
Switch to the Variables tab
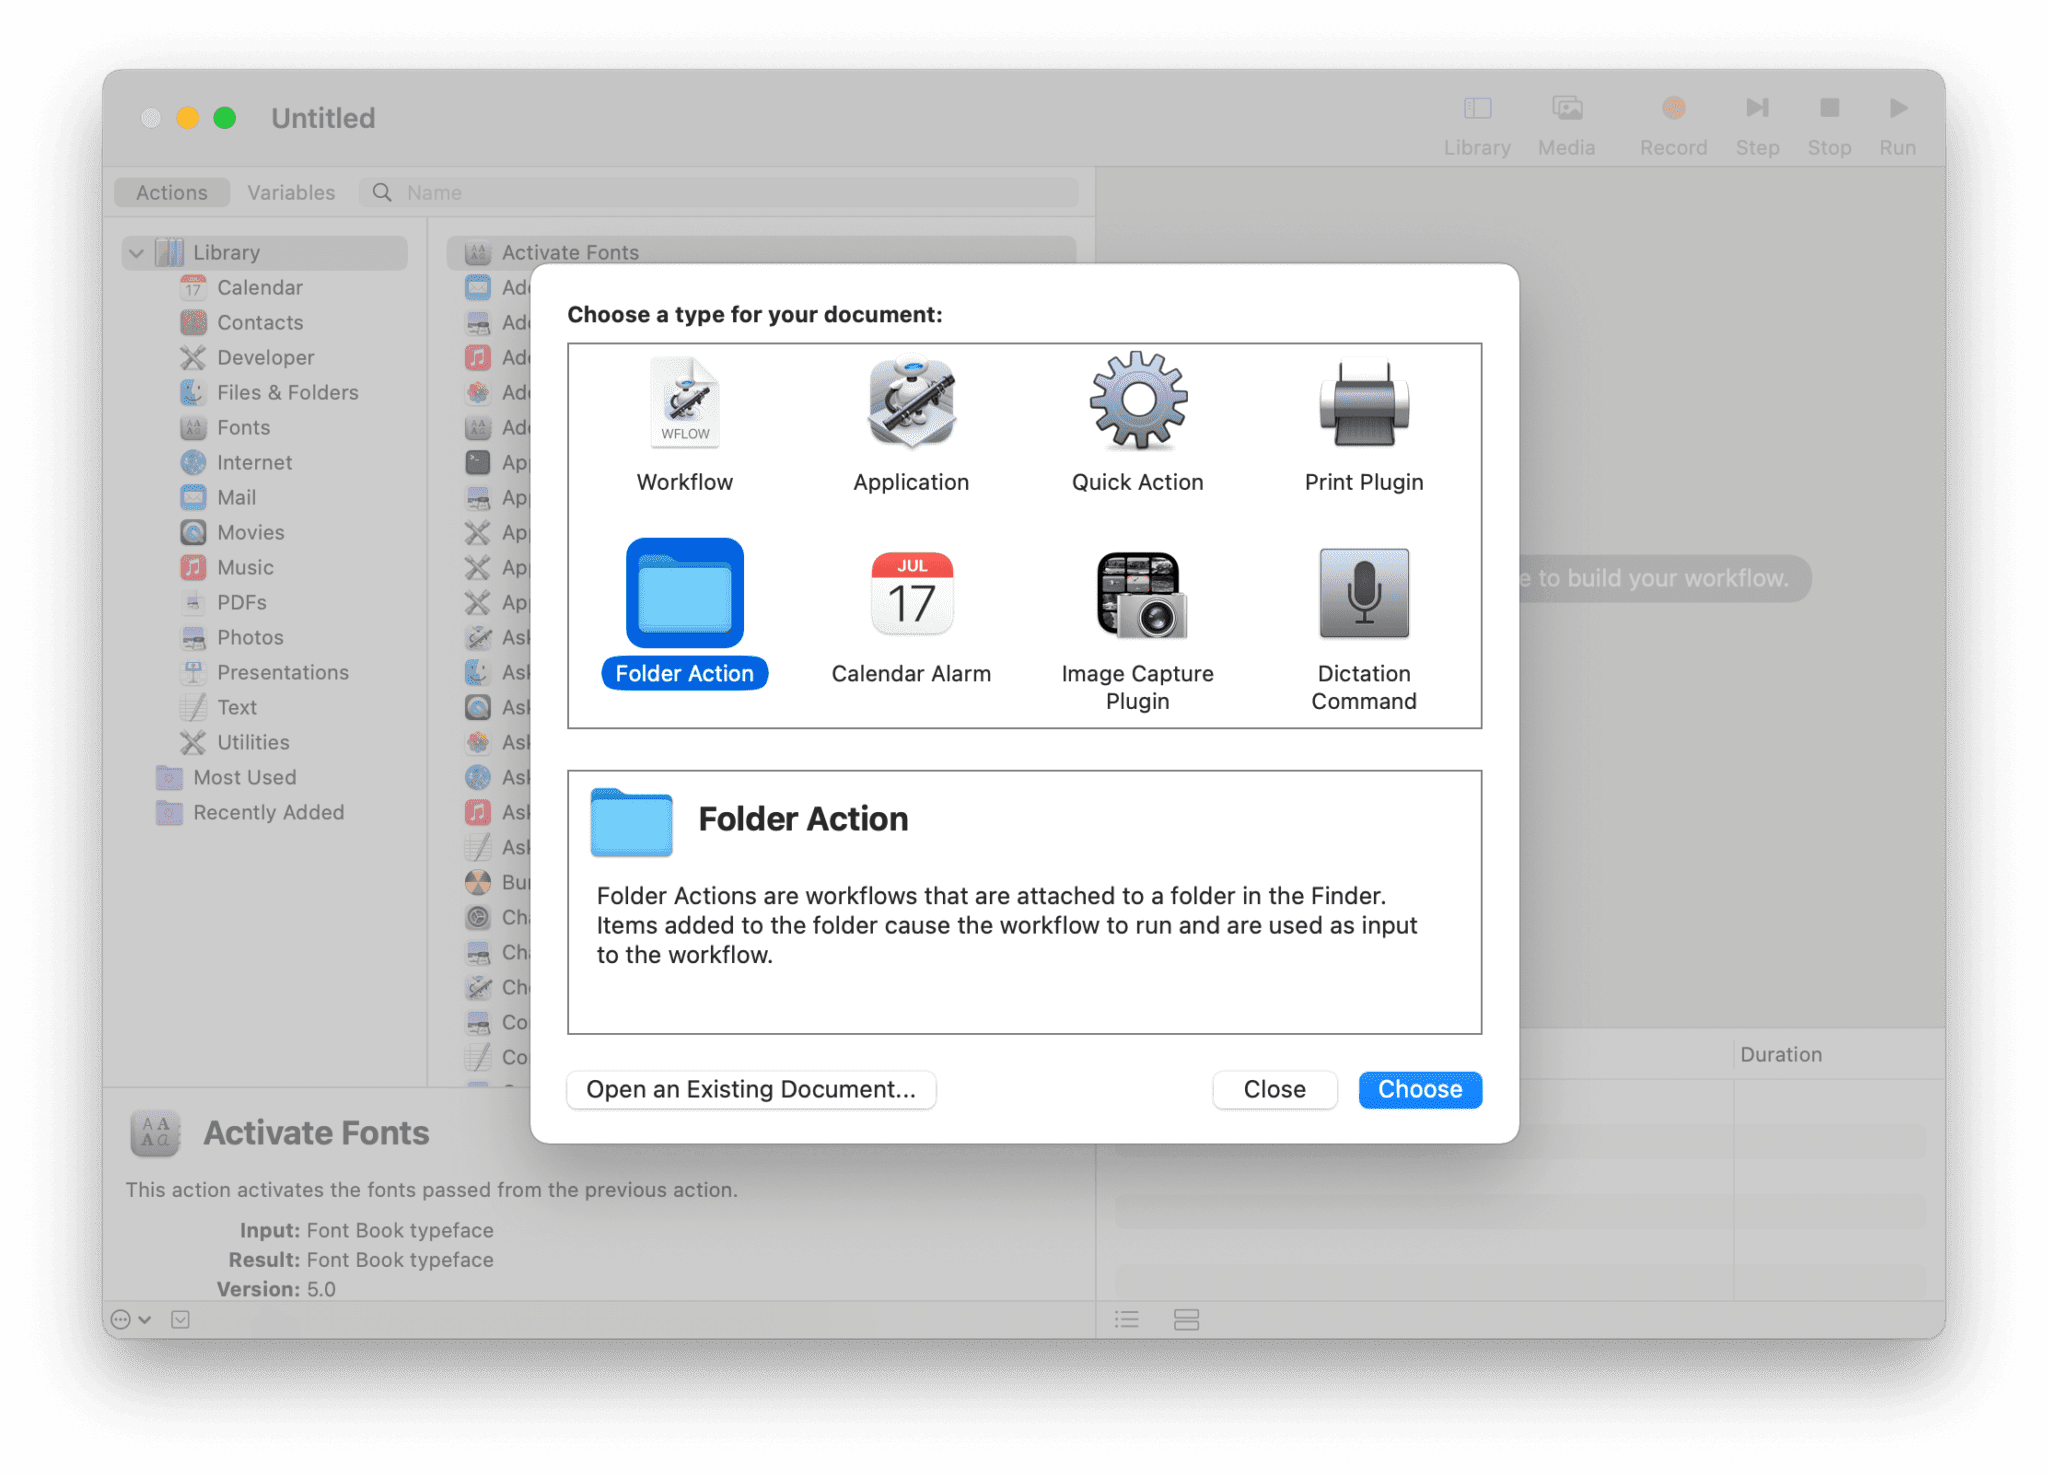click(291, 192)
